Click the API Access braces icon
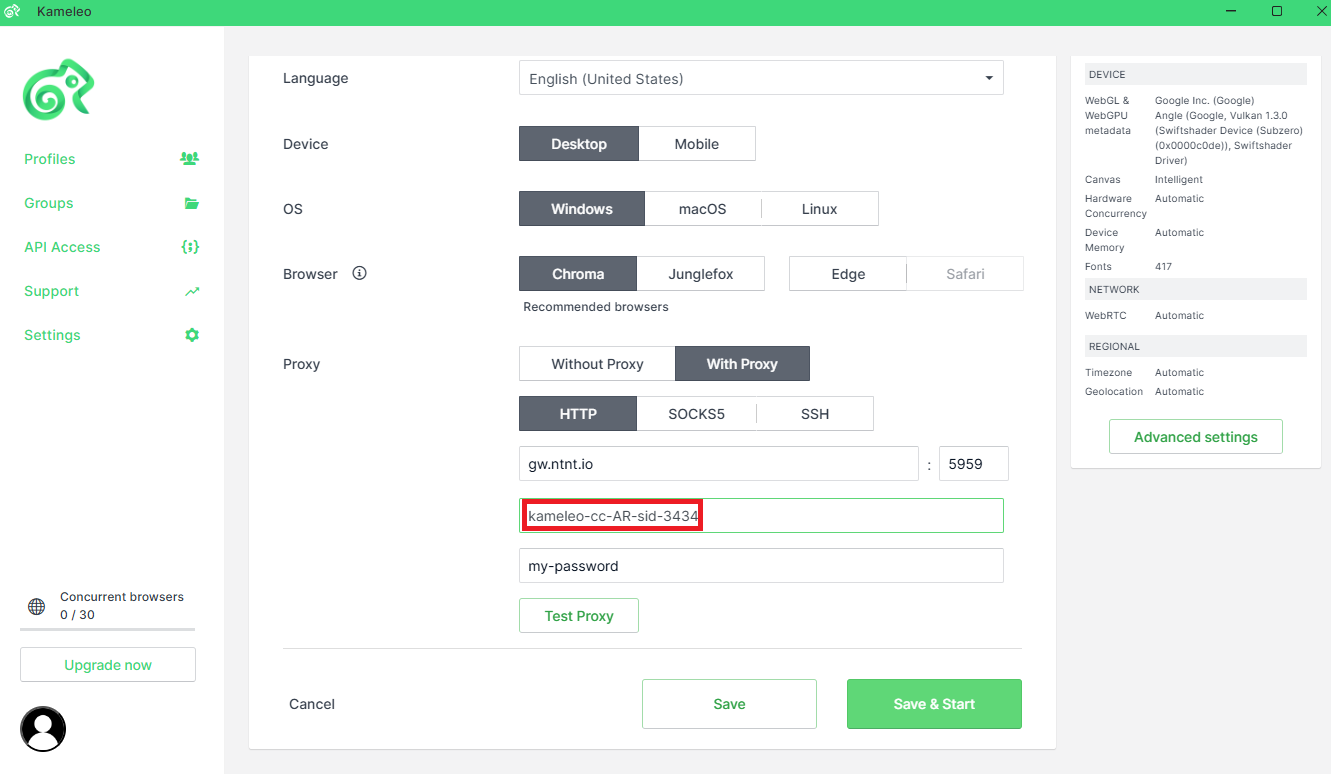This screenshot has width=1331, height=774. (190, 247)
